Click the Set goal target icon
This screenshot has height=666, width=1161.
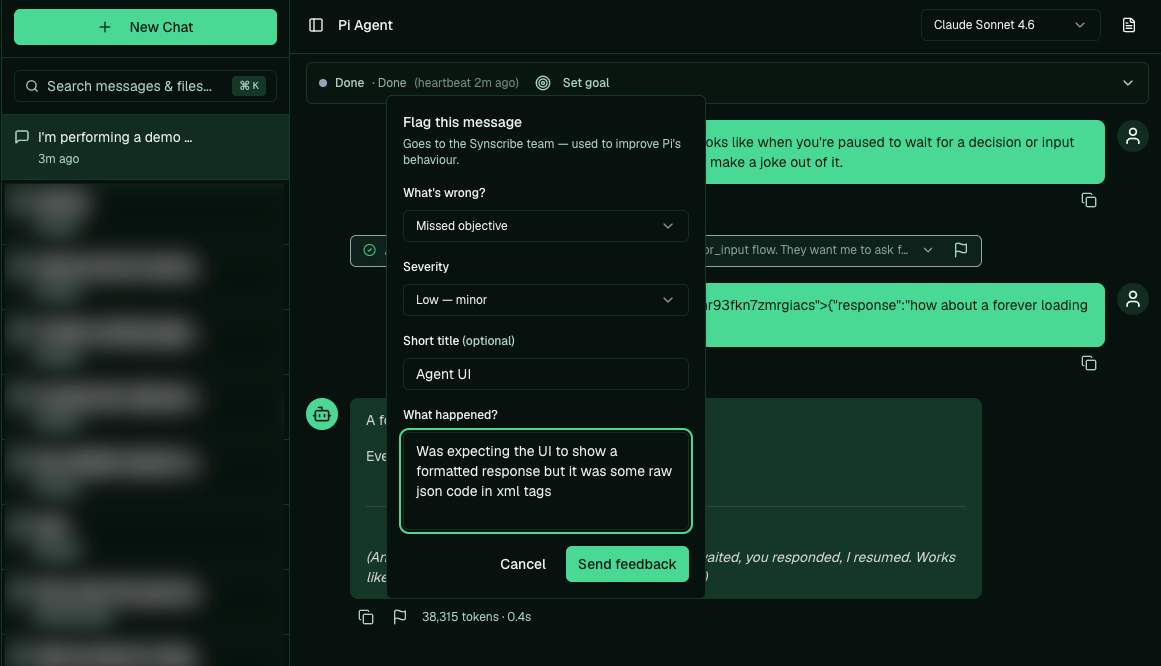point(543,83)
